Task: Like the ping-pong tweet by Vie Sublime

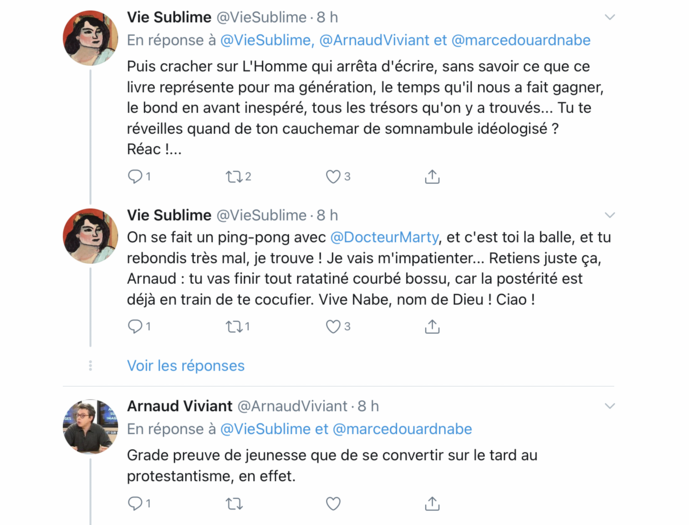Action: (334, 326)
